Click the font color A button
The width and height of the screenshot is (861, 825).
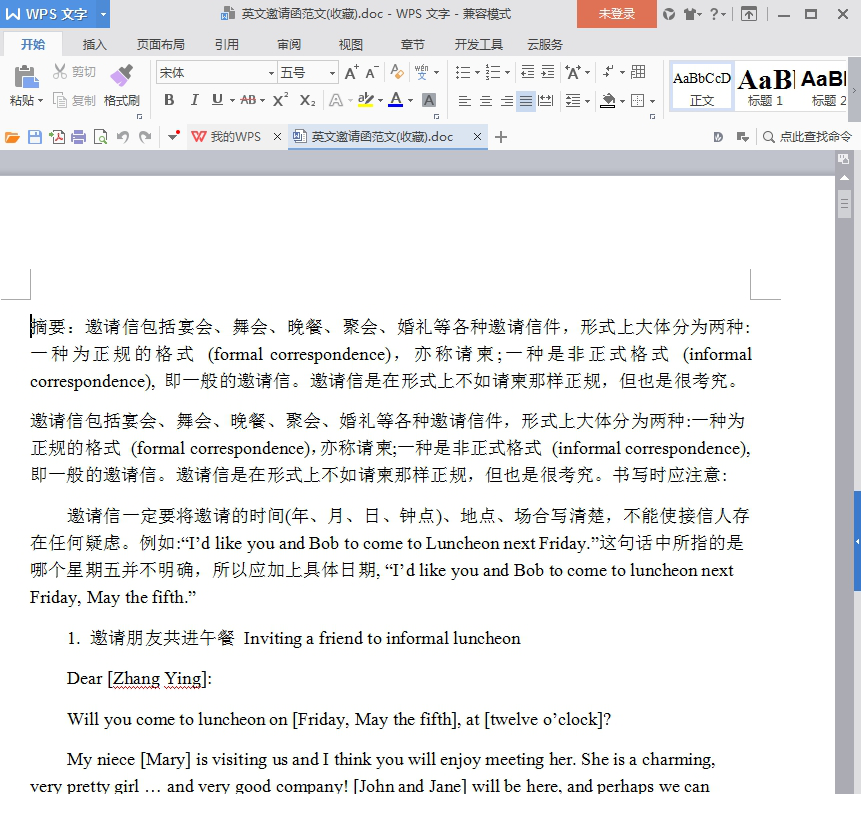coord(395,100)
